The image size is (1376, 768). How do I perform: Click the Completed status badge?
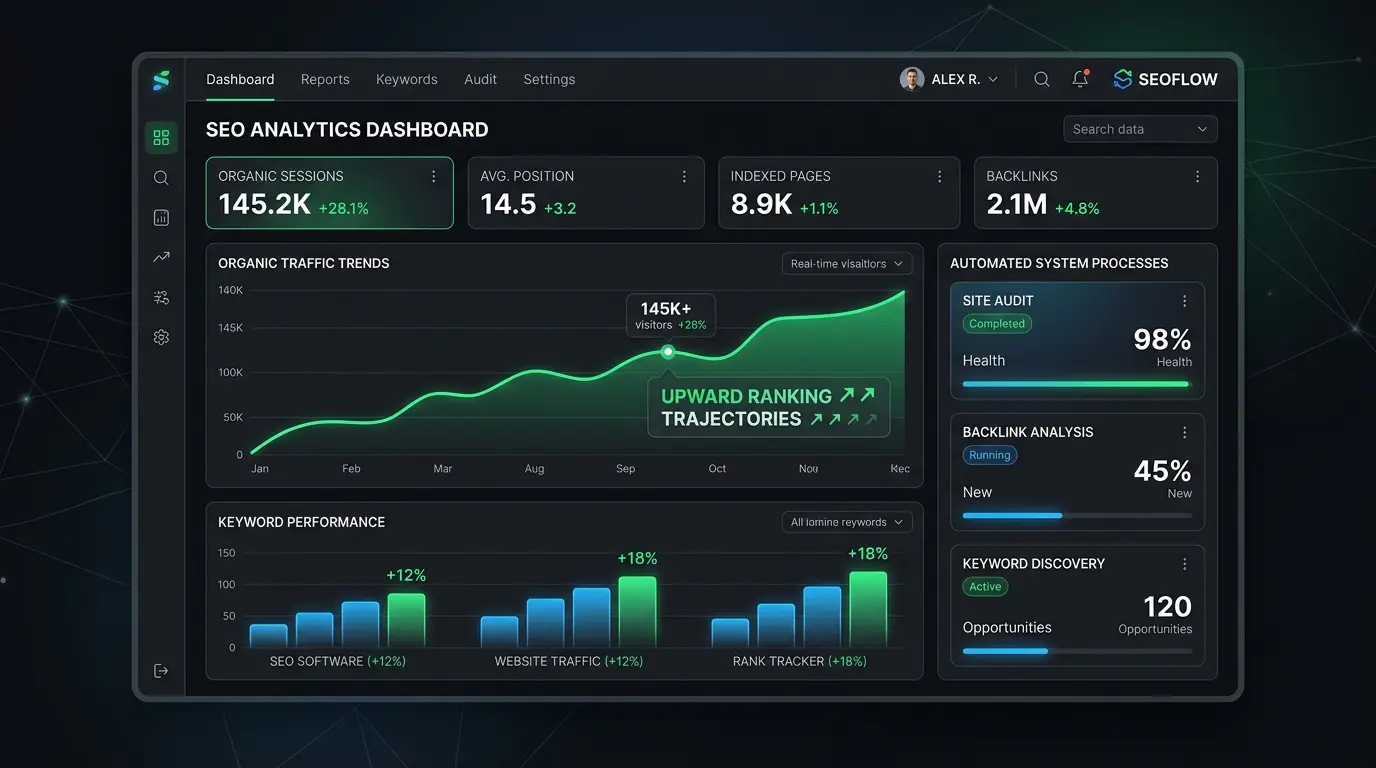pos(997,324)
